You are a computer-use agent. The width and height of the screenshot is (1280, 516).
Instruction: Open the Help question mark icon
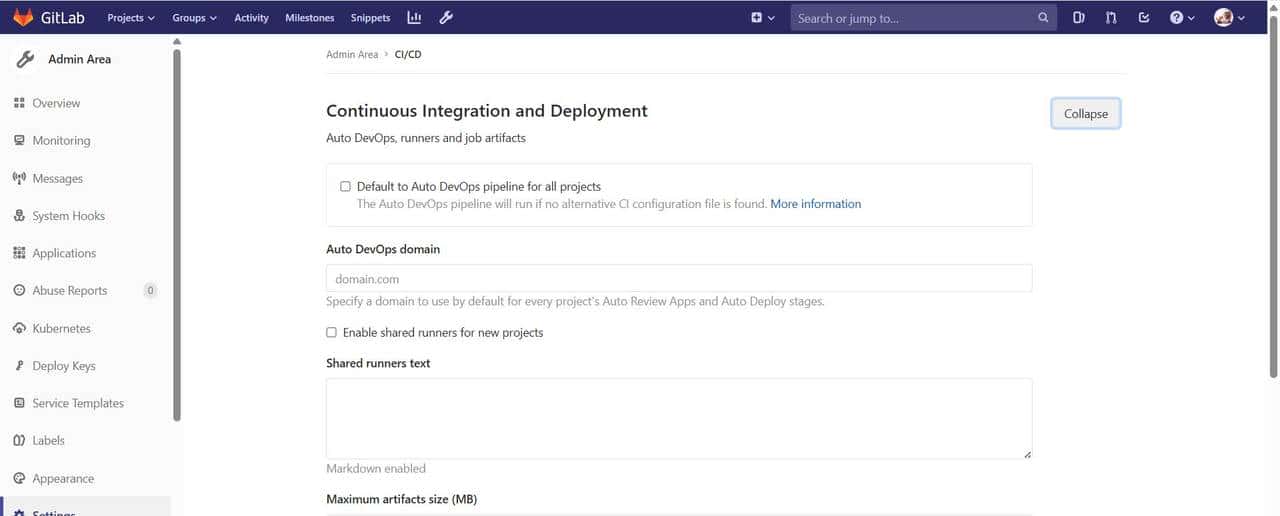[1176, 17]
